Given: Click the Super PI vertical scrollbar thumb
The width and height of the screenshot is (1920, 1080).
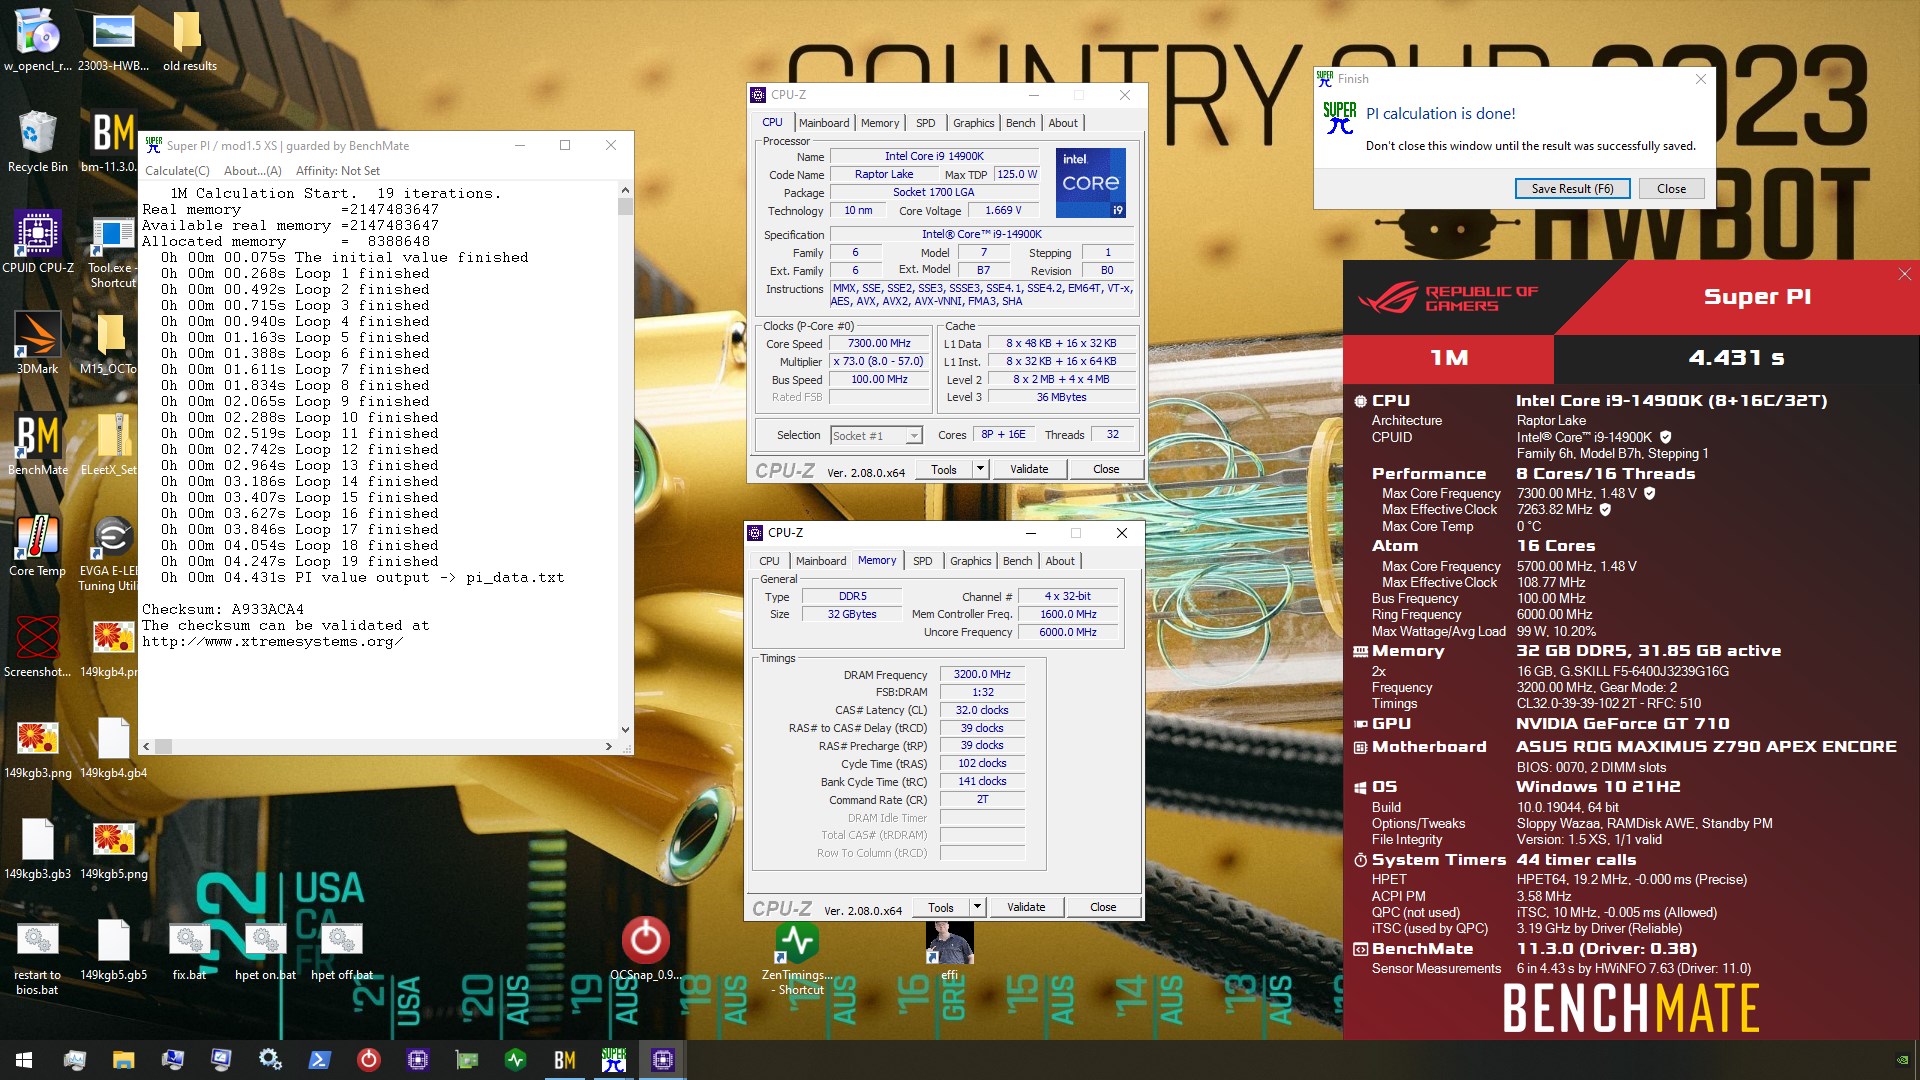Looking at the screenshot, I should (x=625, y=206).
